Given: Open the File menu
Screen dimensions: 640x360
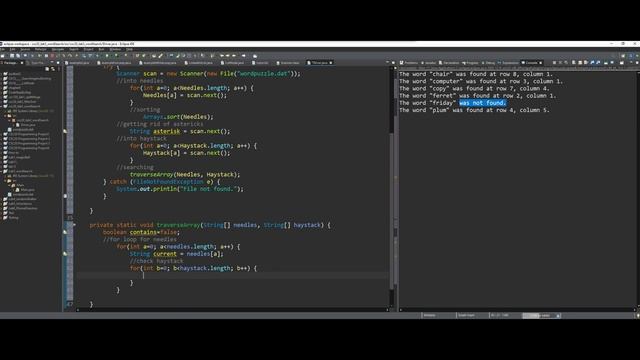Looking at the screenshot, I should (2, 49).
